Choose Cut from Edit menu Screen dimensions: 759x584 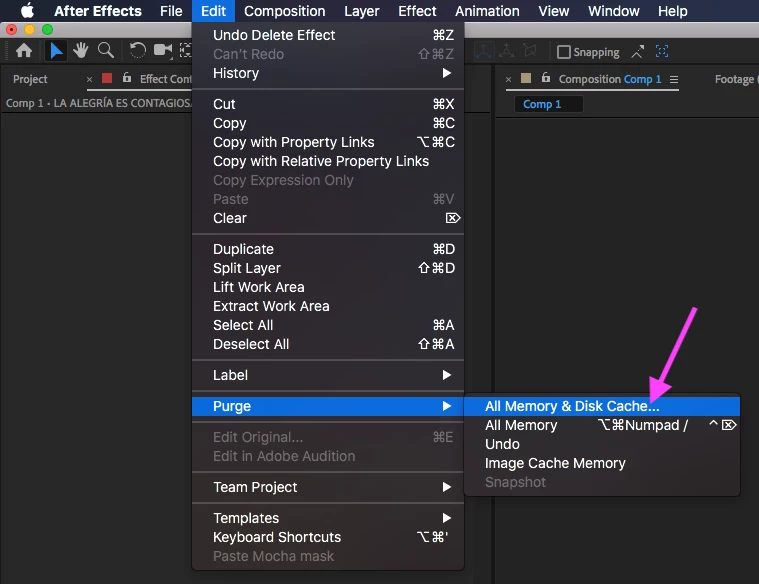coord(328,104)
